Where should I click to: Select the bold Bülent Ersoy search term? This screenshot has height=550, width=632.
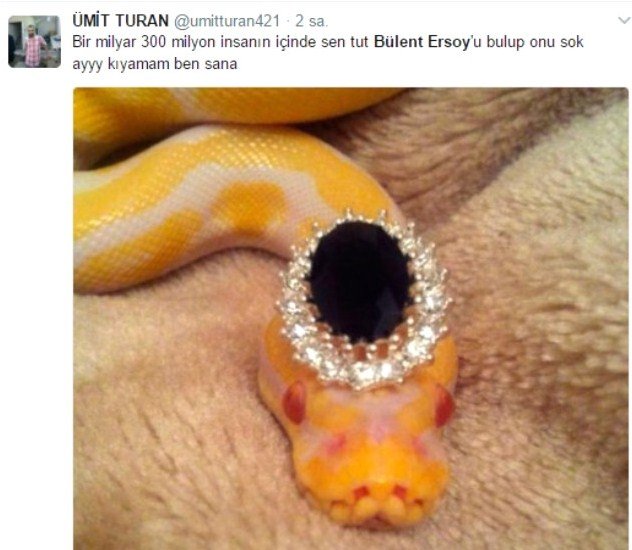422,42
